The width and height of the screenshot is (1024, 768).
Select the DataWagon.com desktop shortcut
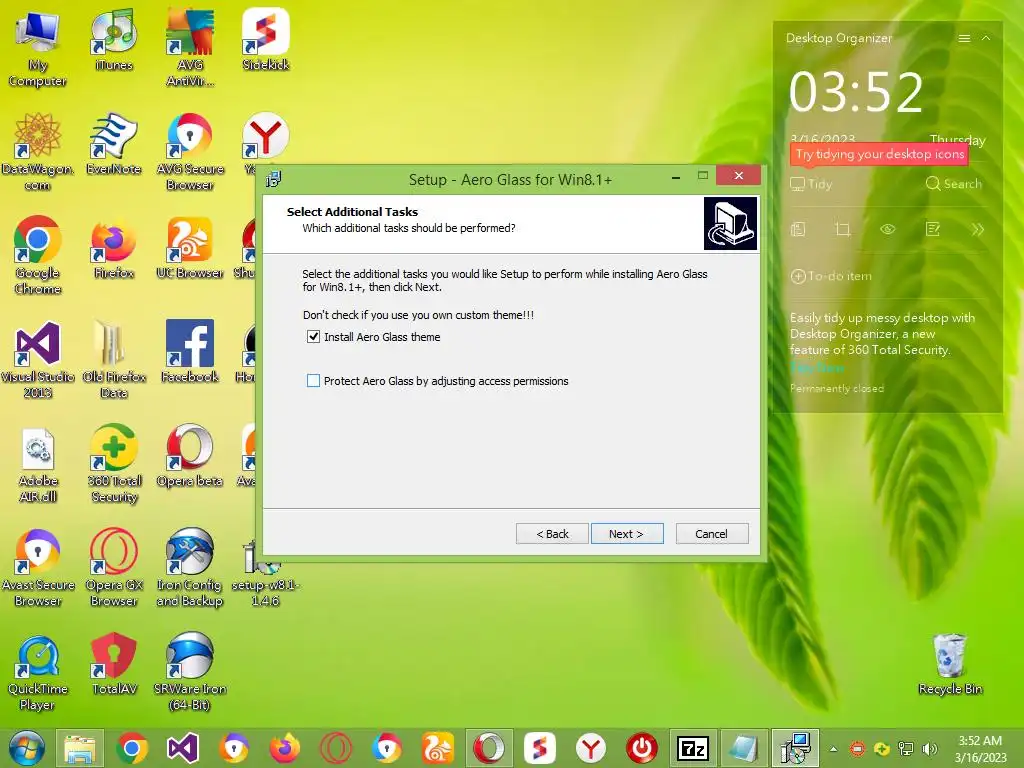(38, 152)
